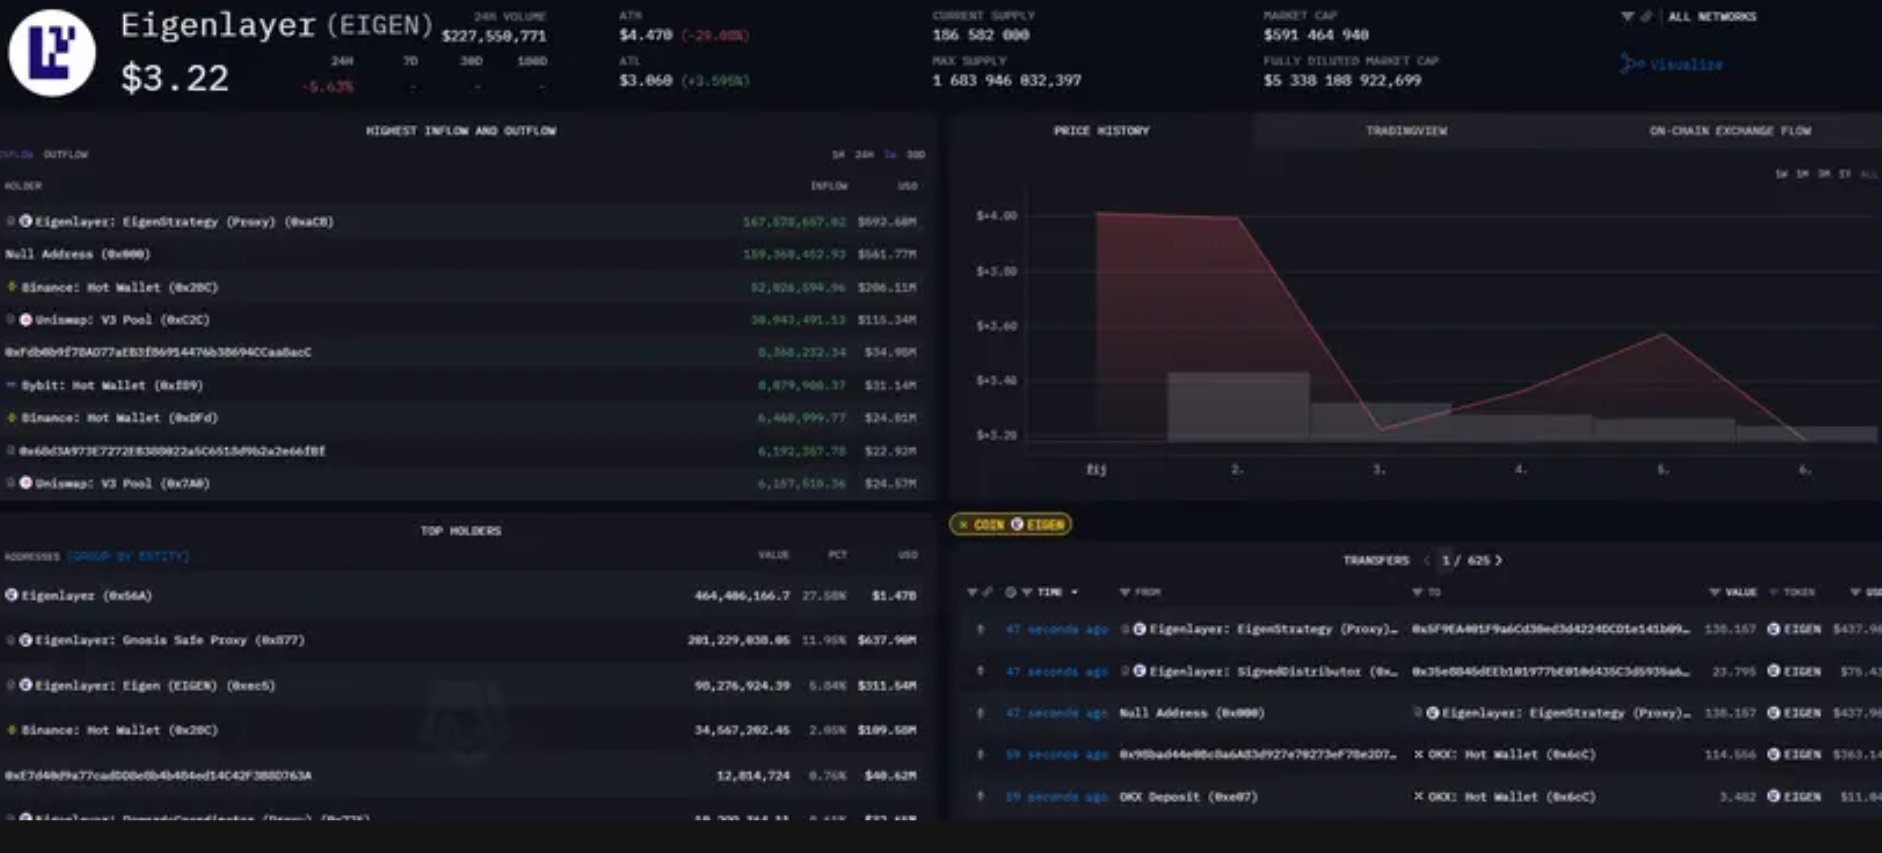Click the VALUE column filter icon
The image size is (1882, 853).
pos(1715,593)
